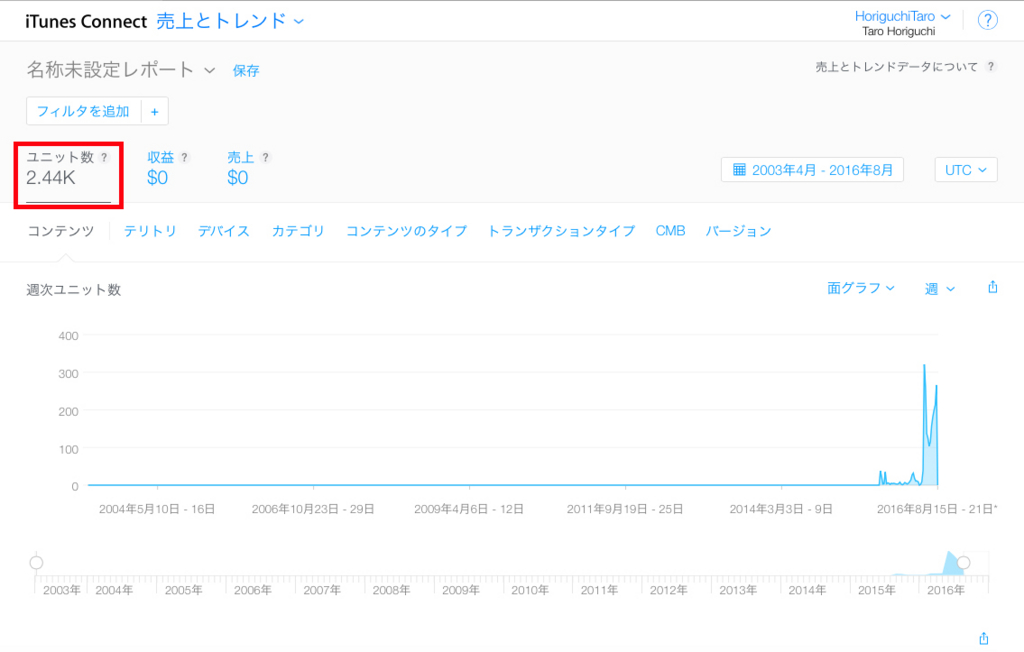
Task: Click the 400 y-axis value
Action: coord(69,336)
